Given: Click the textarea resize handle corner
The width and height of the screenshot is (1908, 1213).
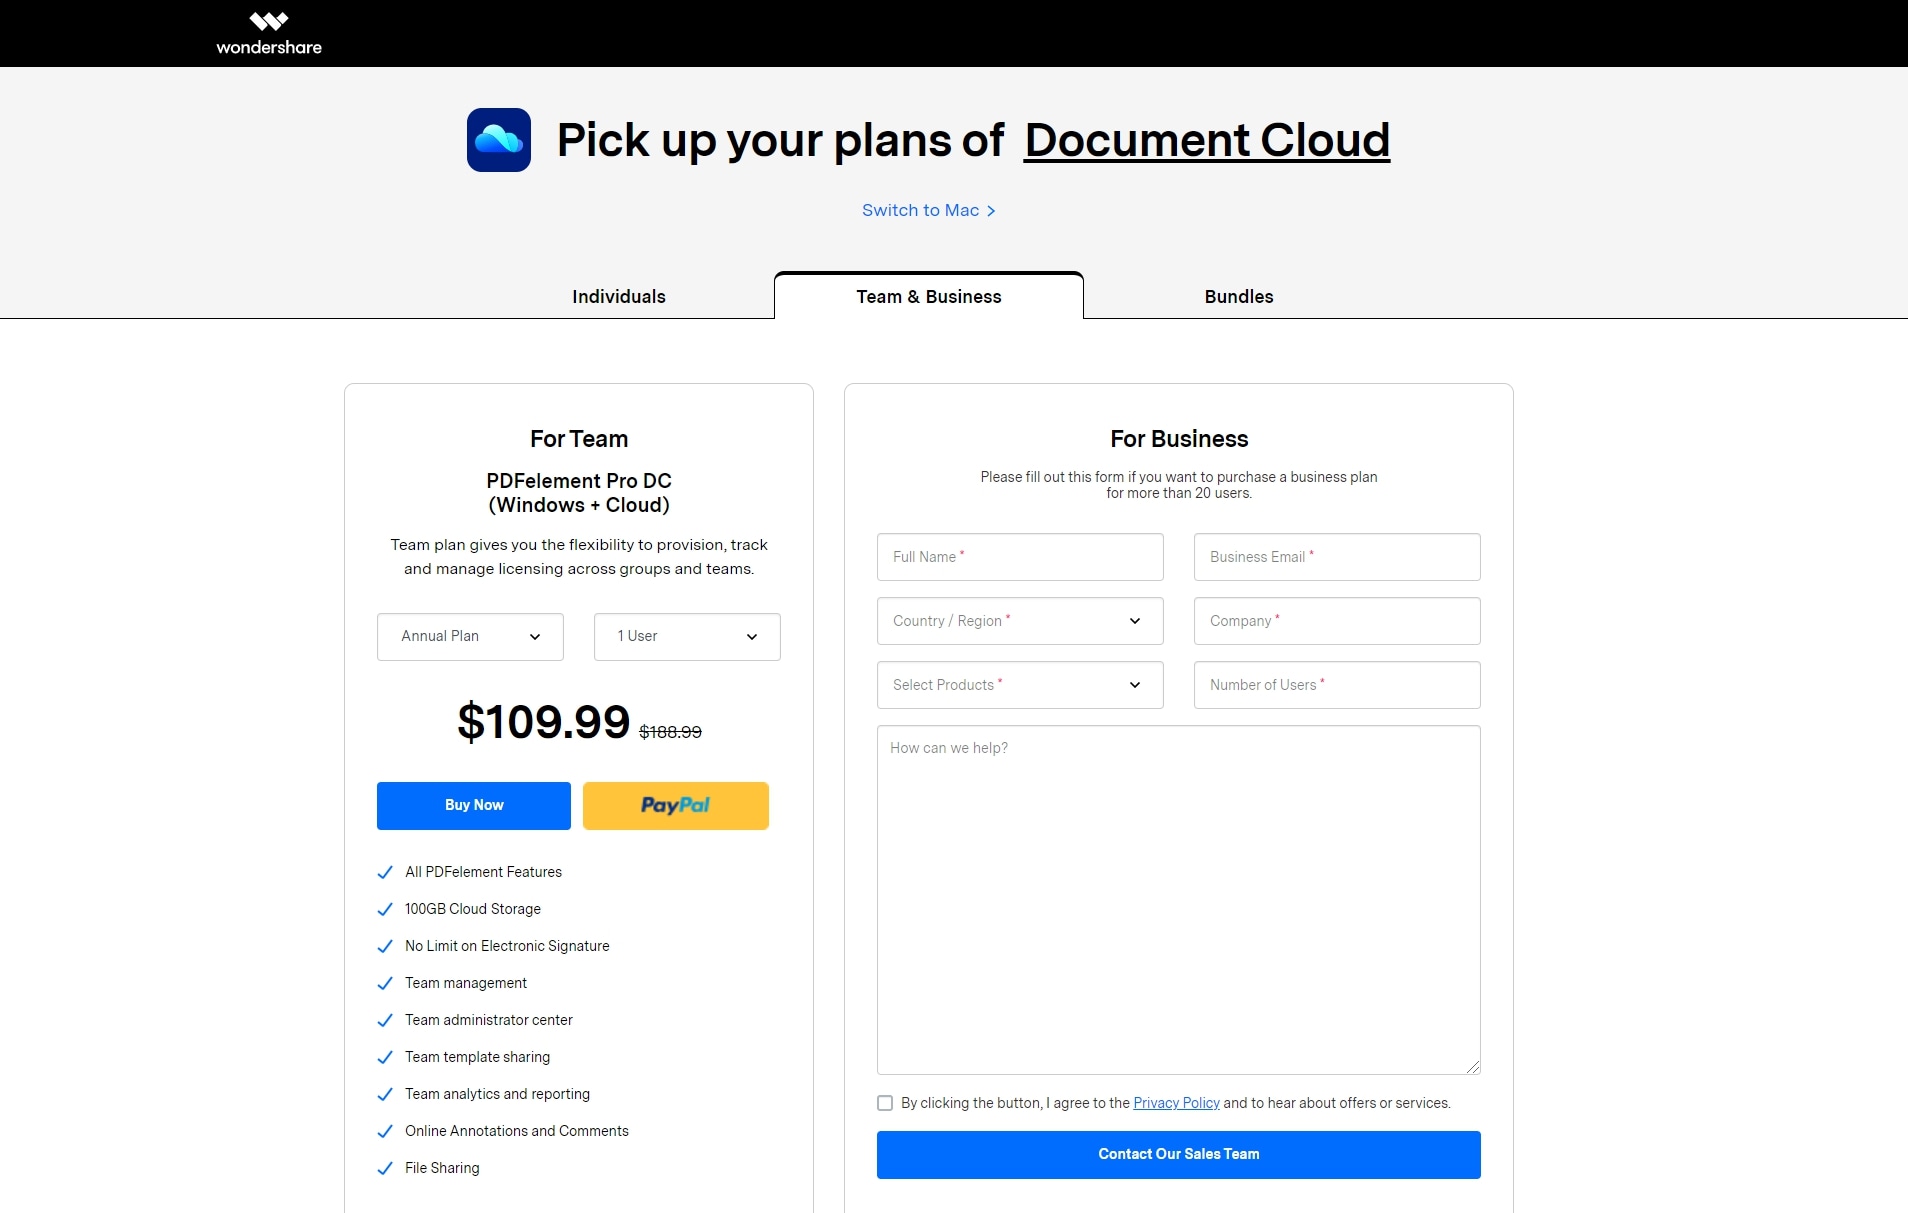Looking at the screenshot, I should click(x=1473, y=1067).
